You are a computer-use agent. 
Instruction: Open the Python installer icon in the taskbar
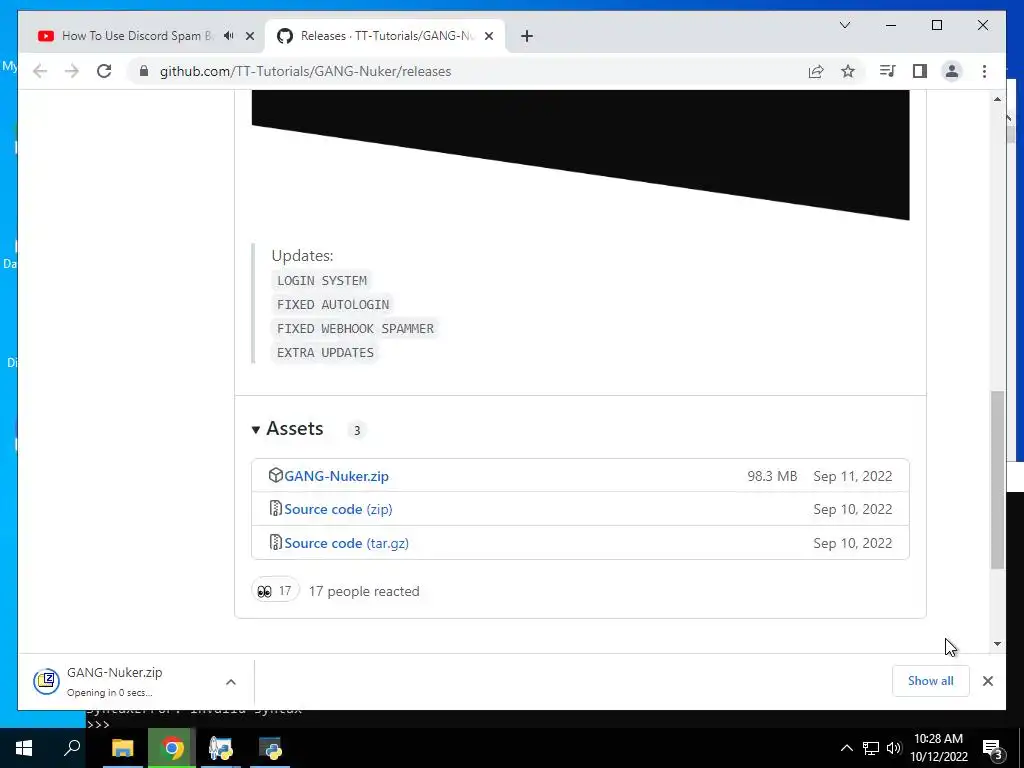[221, 748]
